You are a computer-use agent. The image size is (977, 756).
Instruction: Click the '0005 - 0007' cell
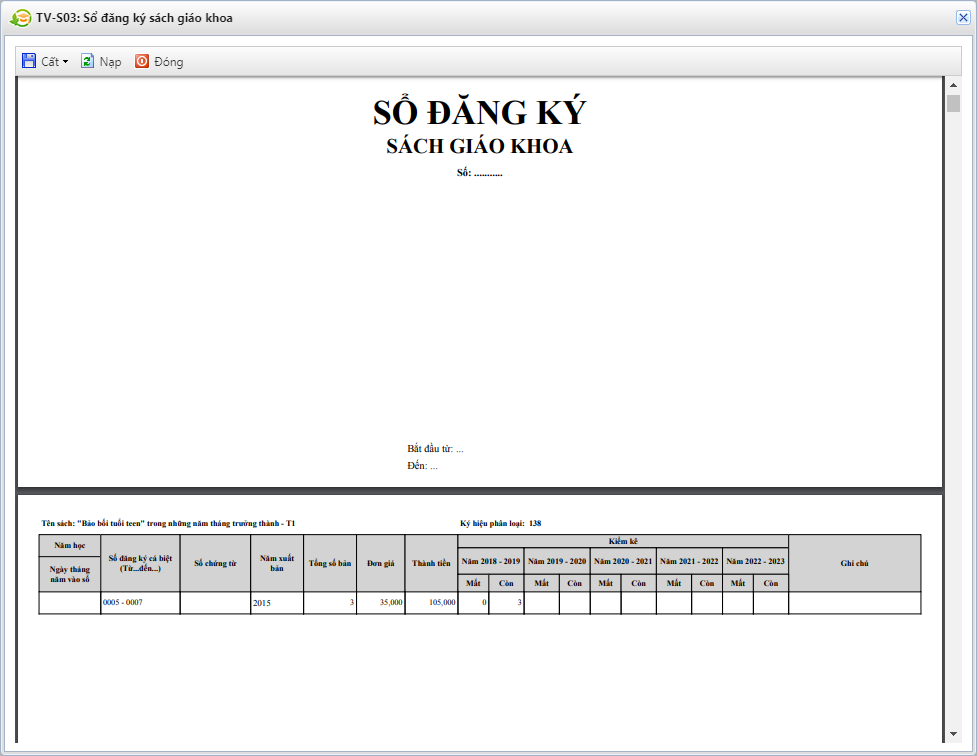(140, 603)
